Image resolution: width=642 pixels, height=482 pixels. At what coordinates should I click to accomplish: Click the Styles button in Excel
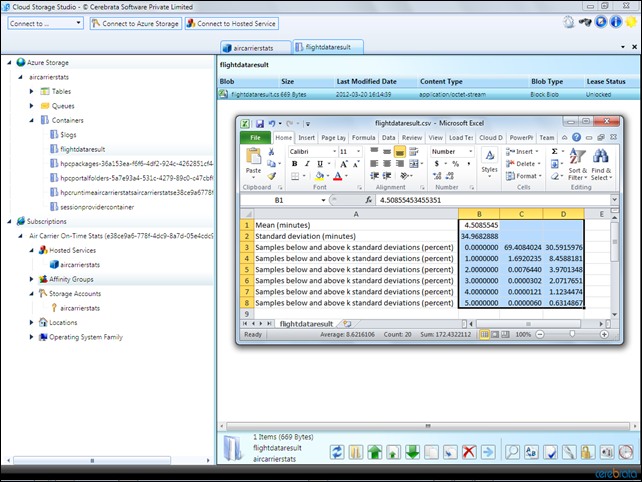[489, 163]
